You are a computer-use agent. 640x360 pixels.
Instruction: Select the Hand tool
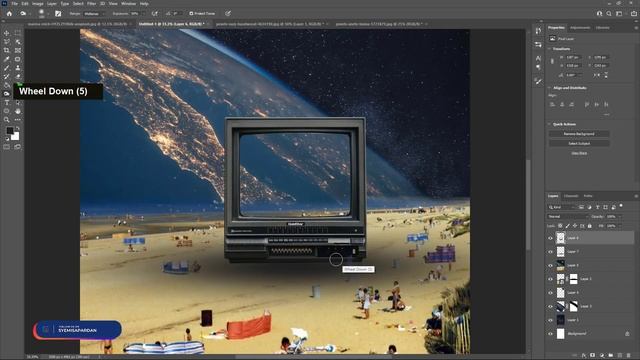tap(18, 111)
